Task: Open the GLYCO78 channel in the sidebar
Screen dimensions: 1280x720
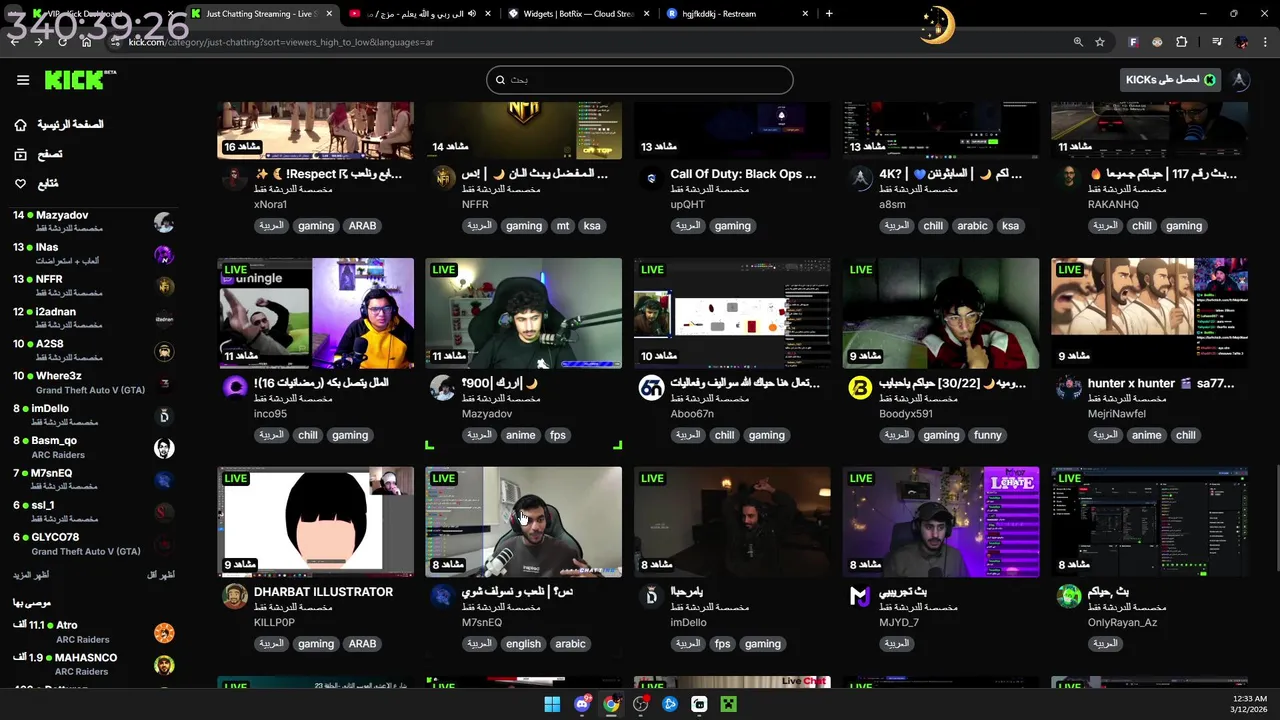Action: pos(92,544)
